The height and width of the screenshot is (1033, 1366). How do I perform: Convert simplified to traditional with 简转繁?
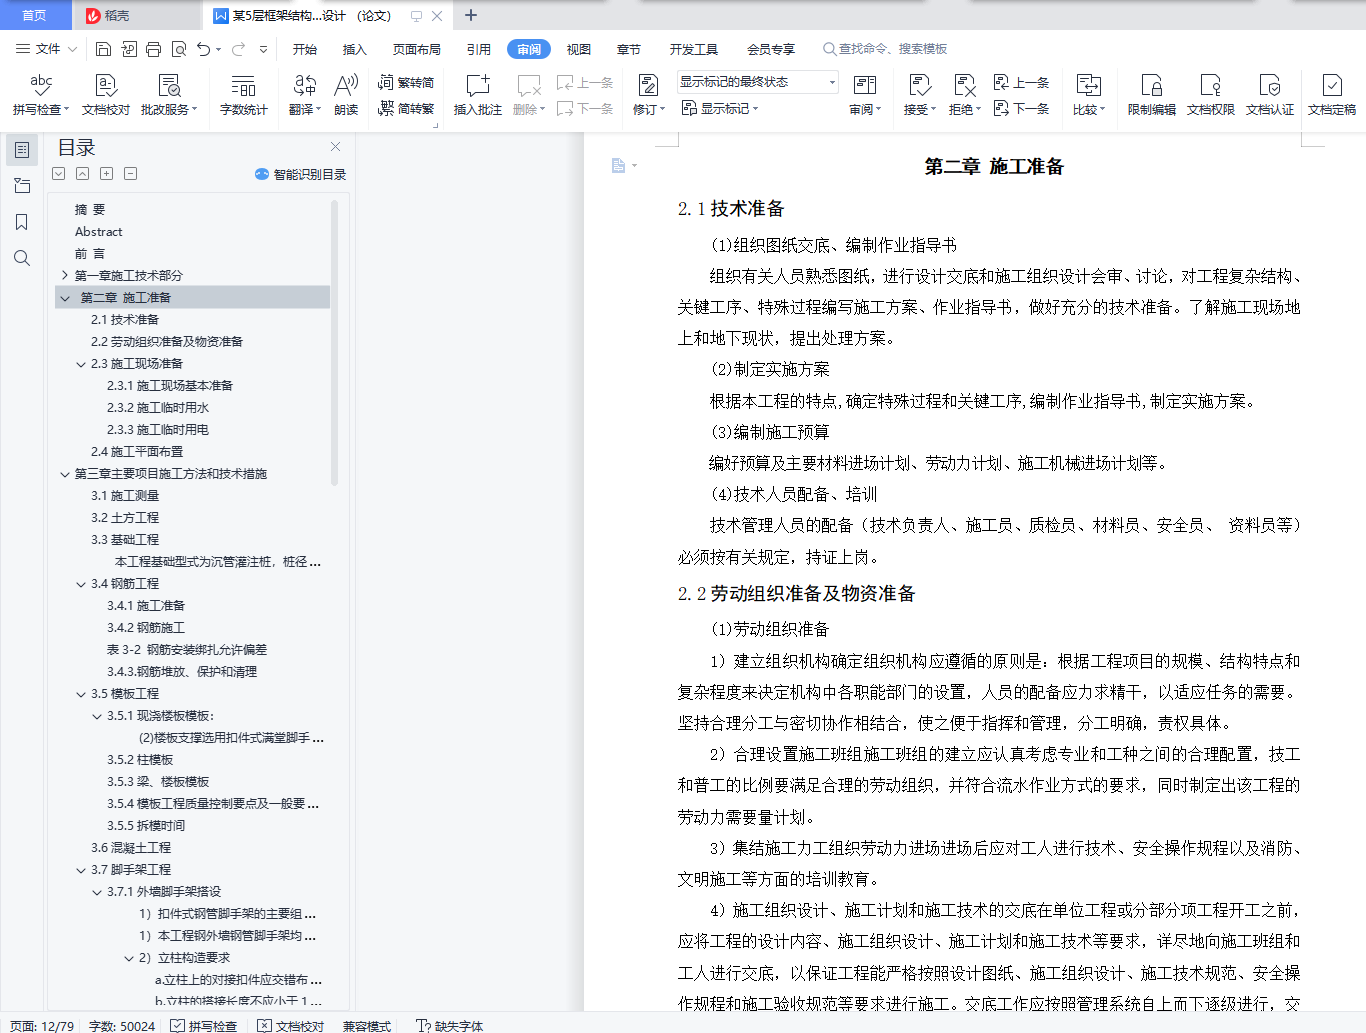click(x=406, y=108)
